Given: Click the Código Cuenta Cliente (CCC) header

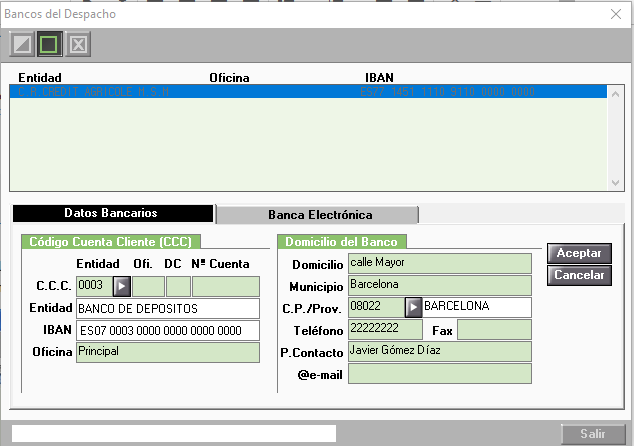Looking at the screenshot, I should [x=111, y=242].
